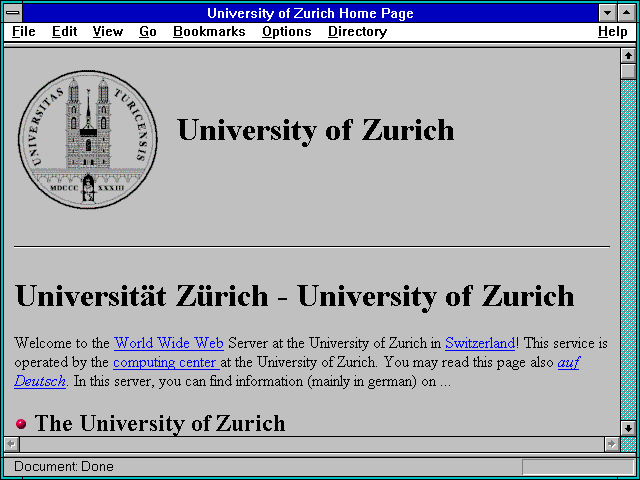Click the empty progress indicator in the status bar
The image size is (640, 480).
pos(578,467)
